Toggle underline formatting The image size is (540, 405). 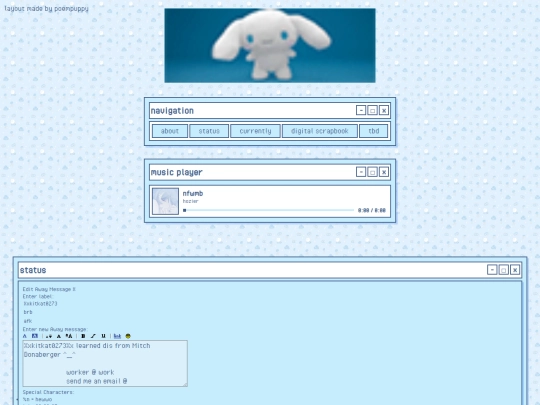[x=103, y=336]
